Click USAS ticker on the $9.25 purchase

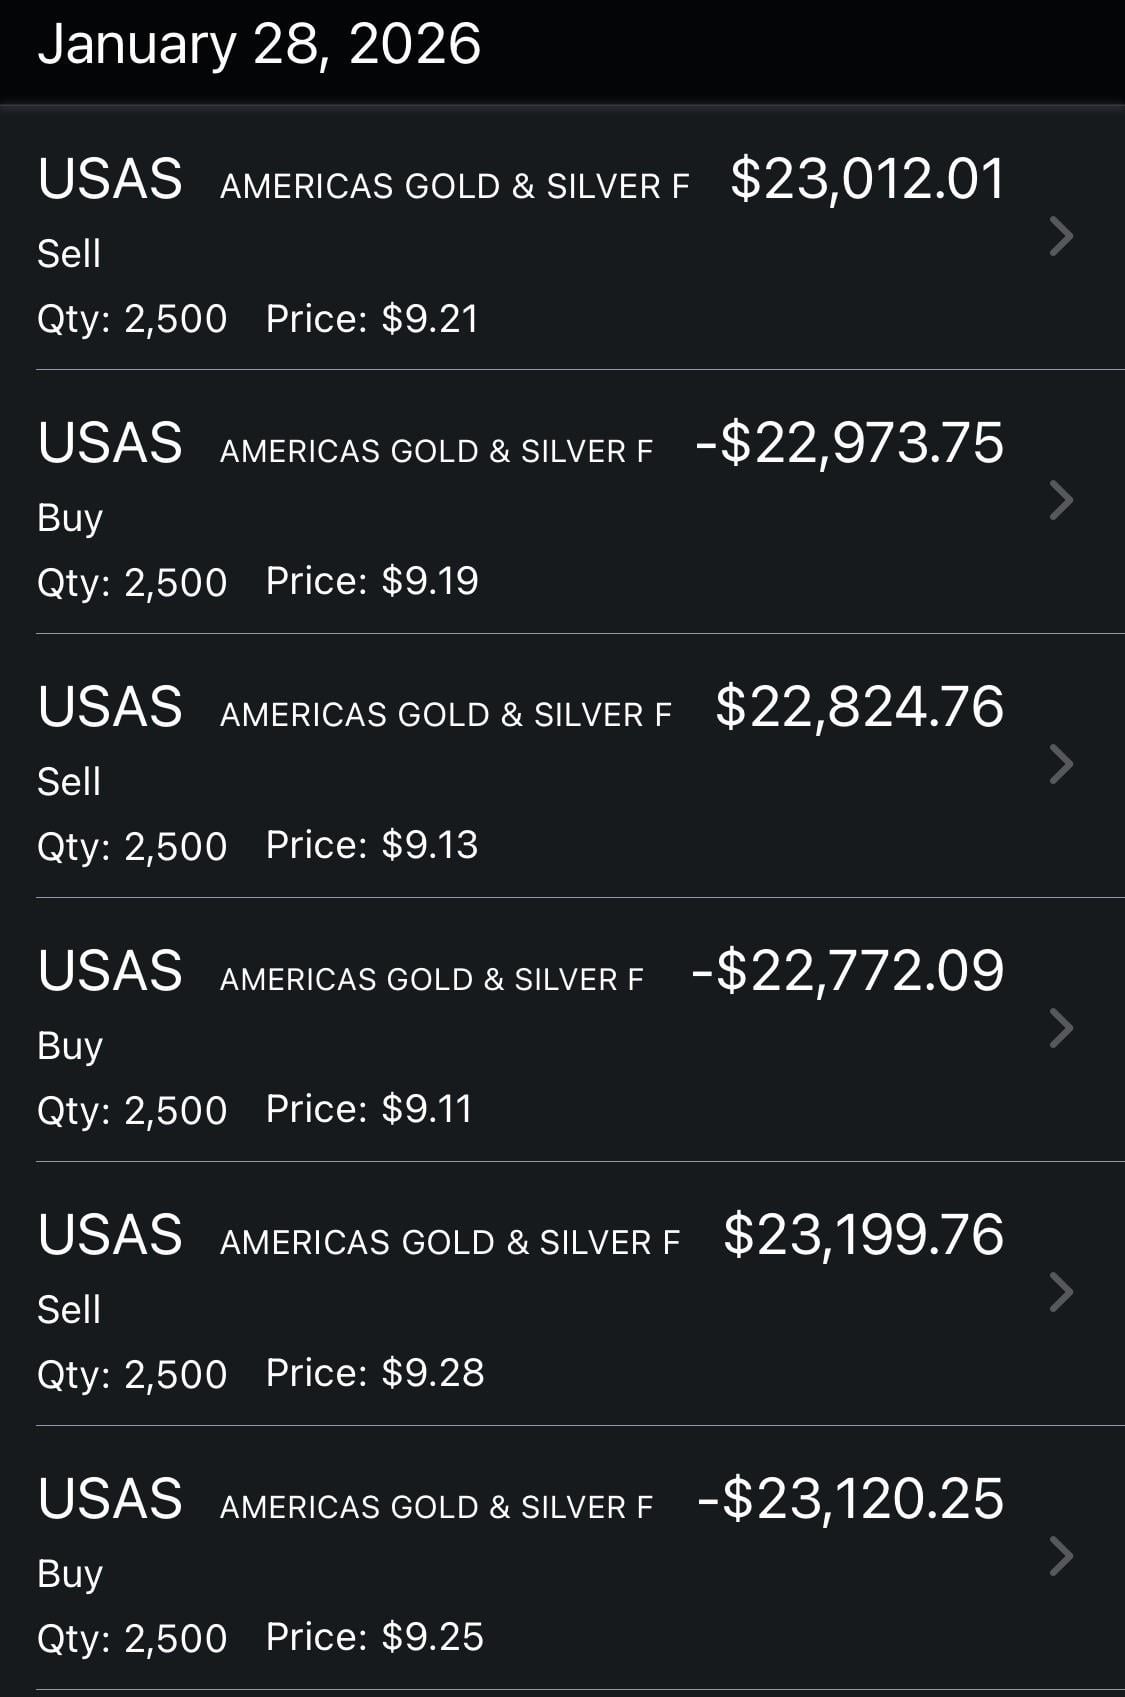[x=110, y=1499]
